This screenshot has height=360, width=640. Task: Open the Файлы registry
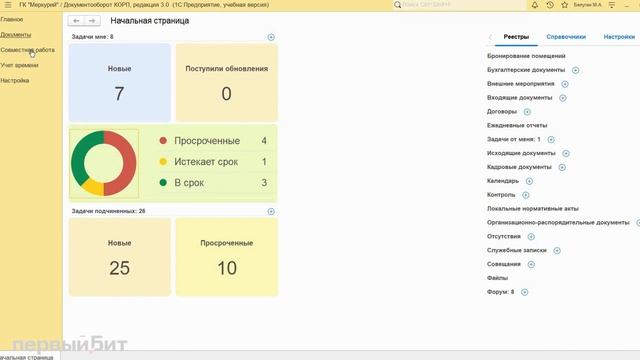(497, 278)
